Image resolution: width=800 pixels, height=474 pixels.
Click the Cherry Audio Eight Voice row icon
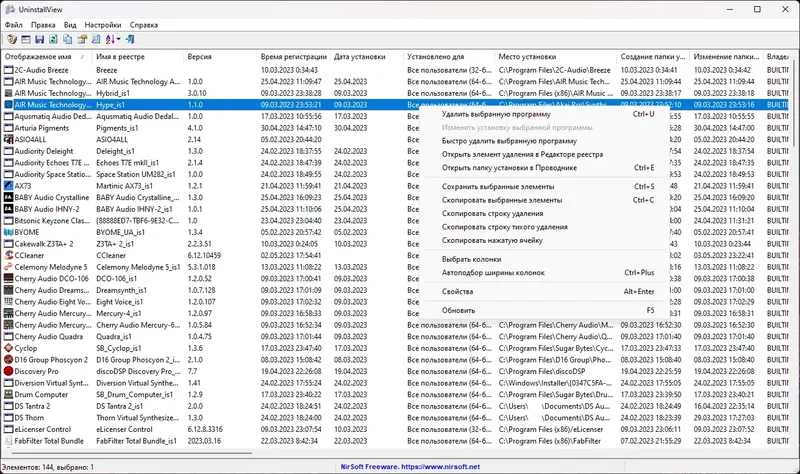click(8, 302)
